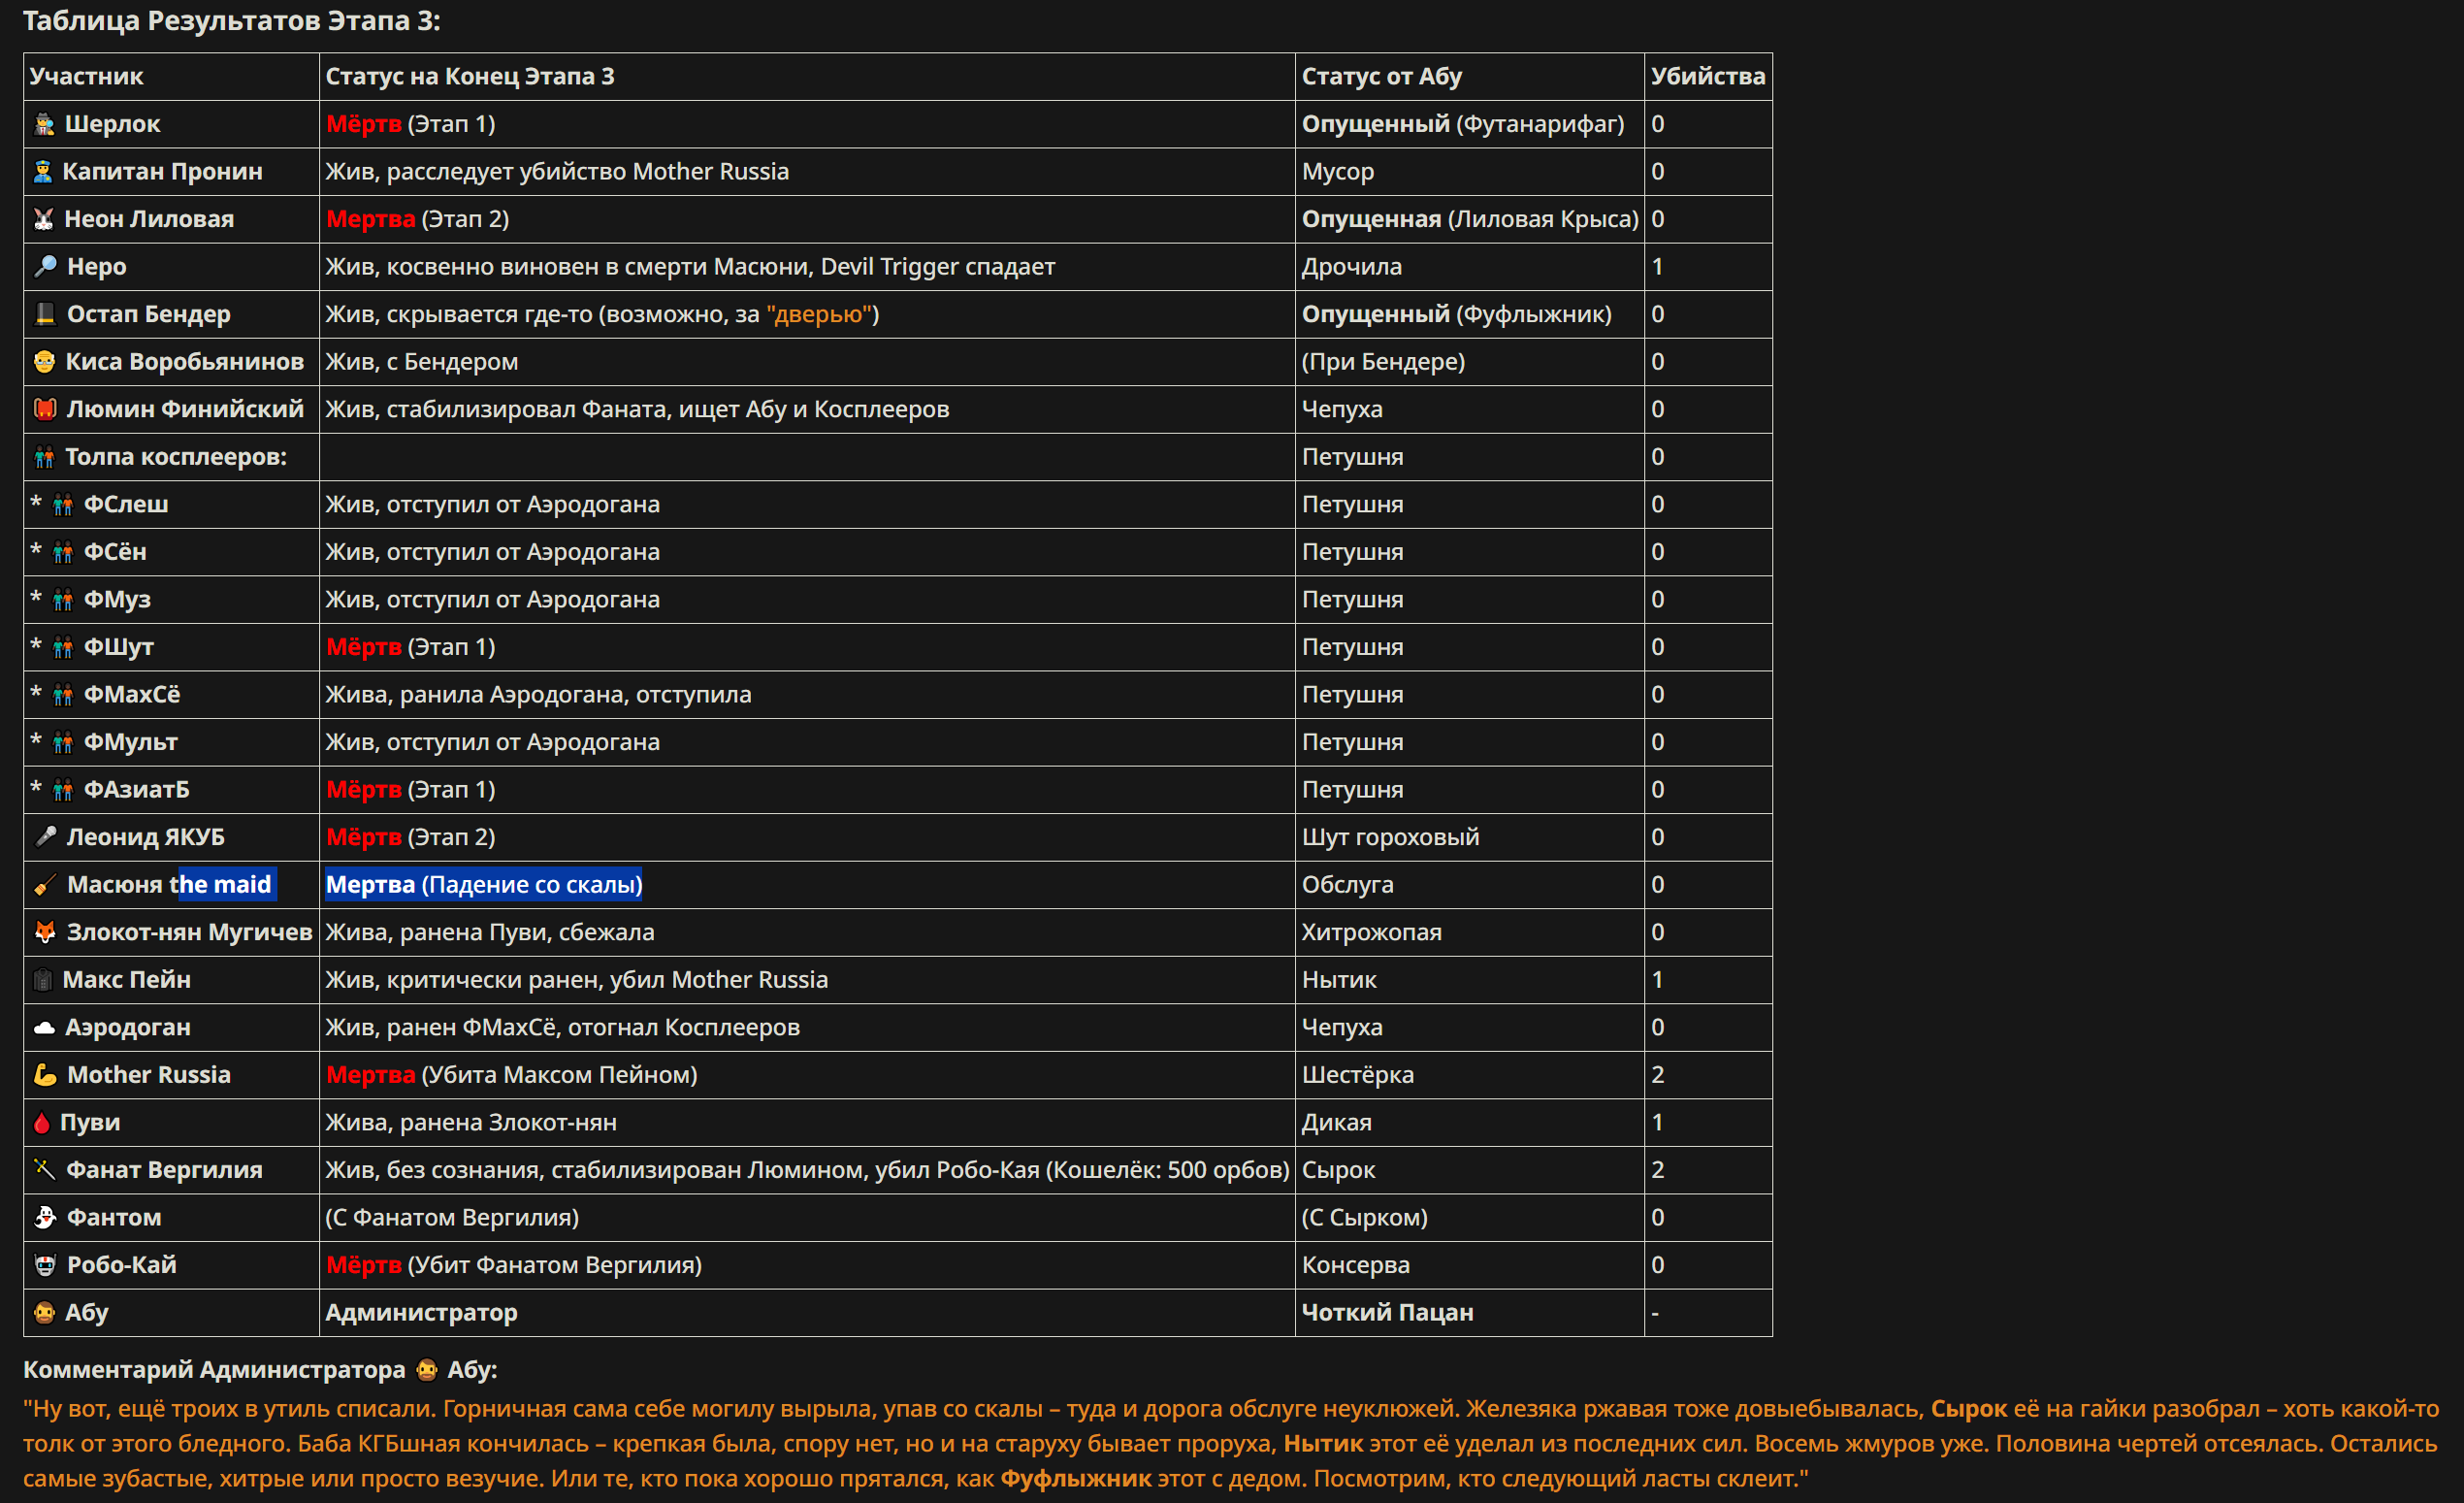Click the microphone emoji beside Леонид ЯКУБ
2464x1503 pixels.
pos(45,837)
